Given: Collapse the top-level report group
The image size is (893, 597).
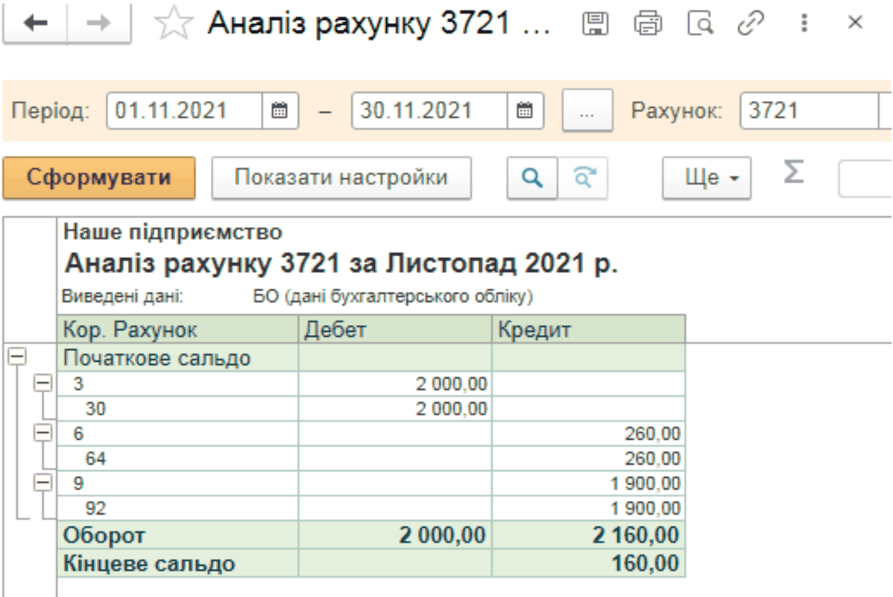Looking at the screenshot, I should (x=17, y=357).
